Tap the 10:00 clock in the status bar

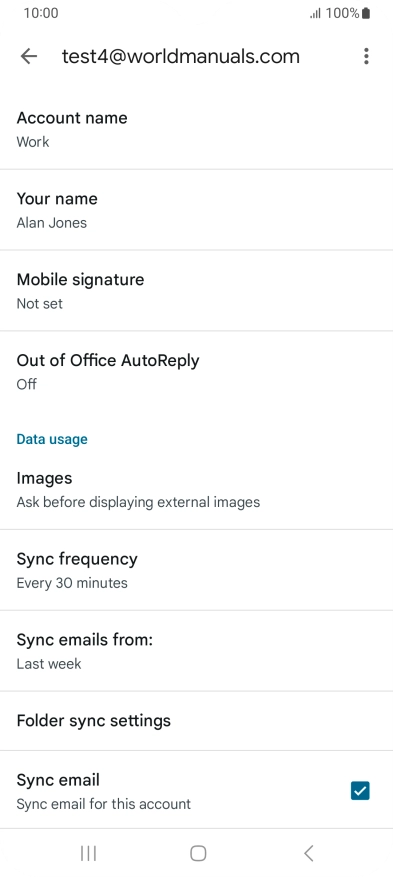click(x=41, y=13)
